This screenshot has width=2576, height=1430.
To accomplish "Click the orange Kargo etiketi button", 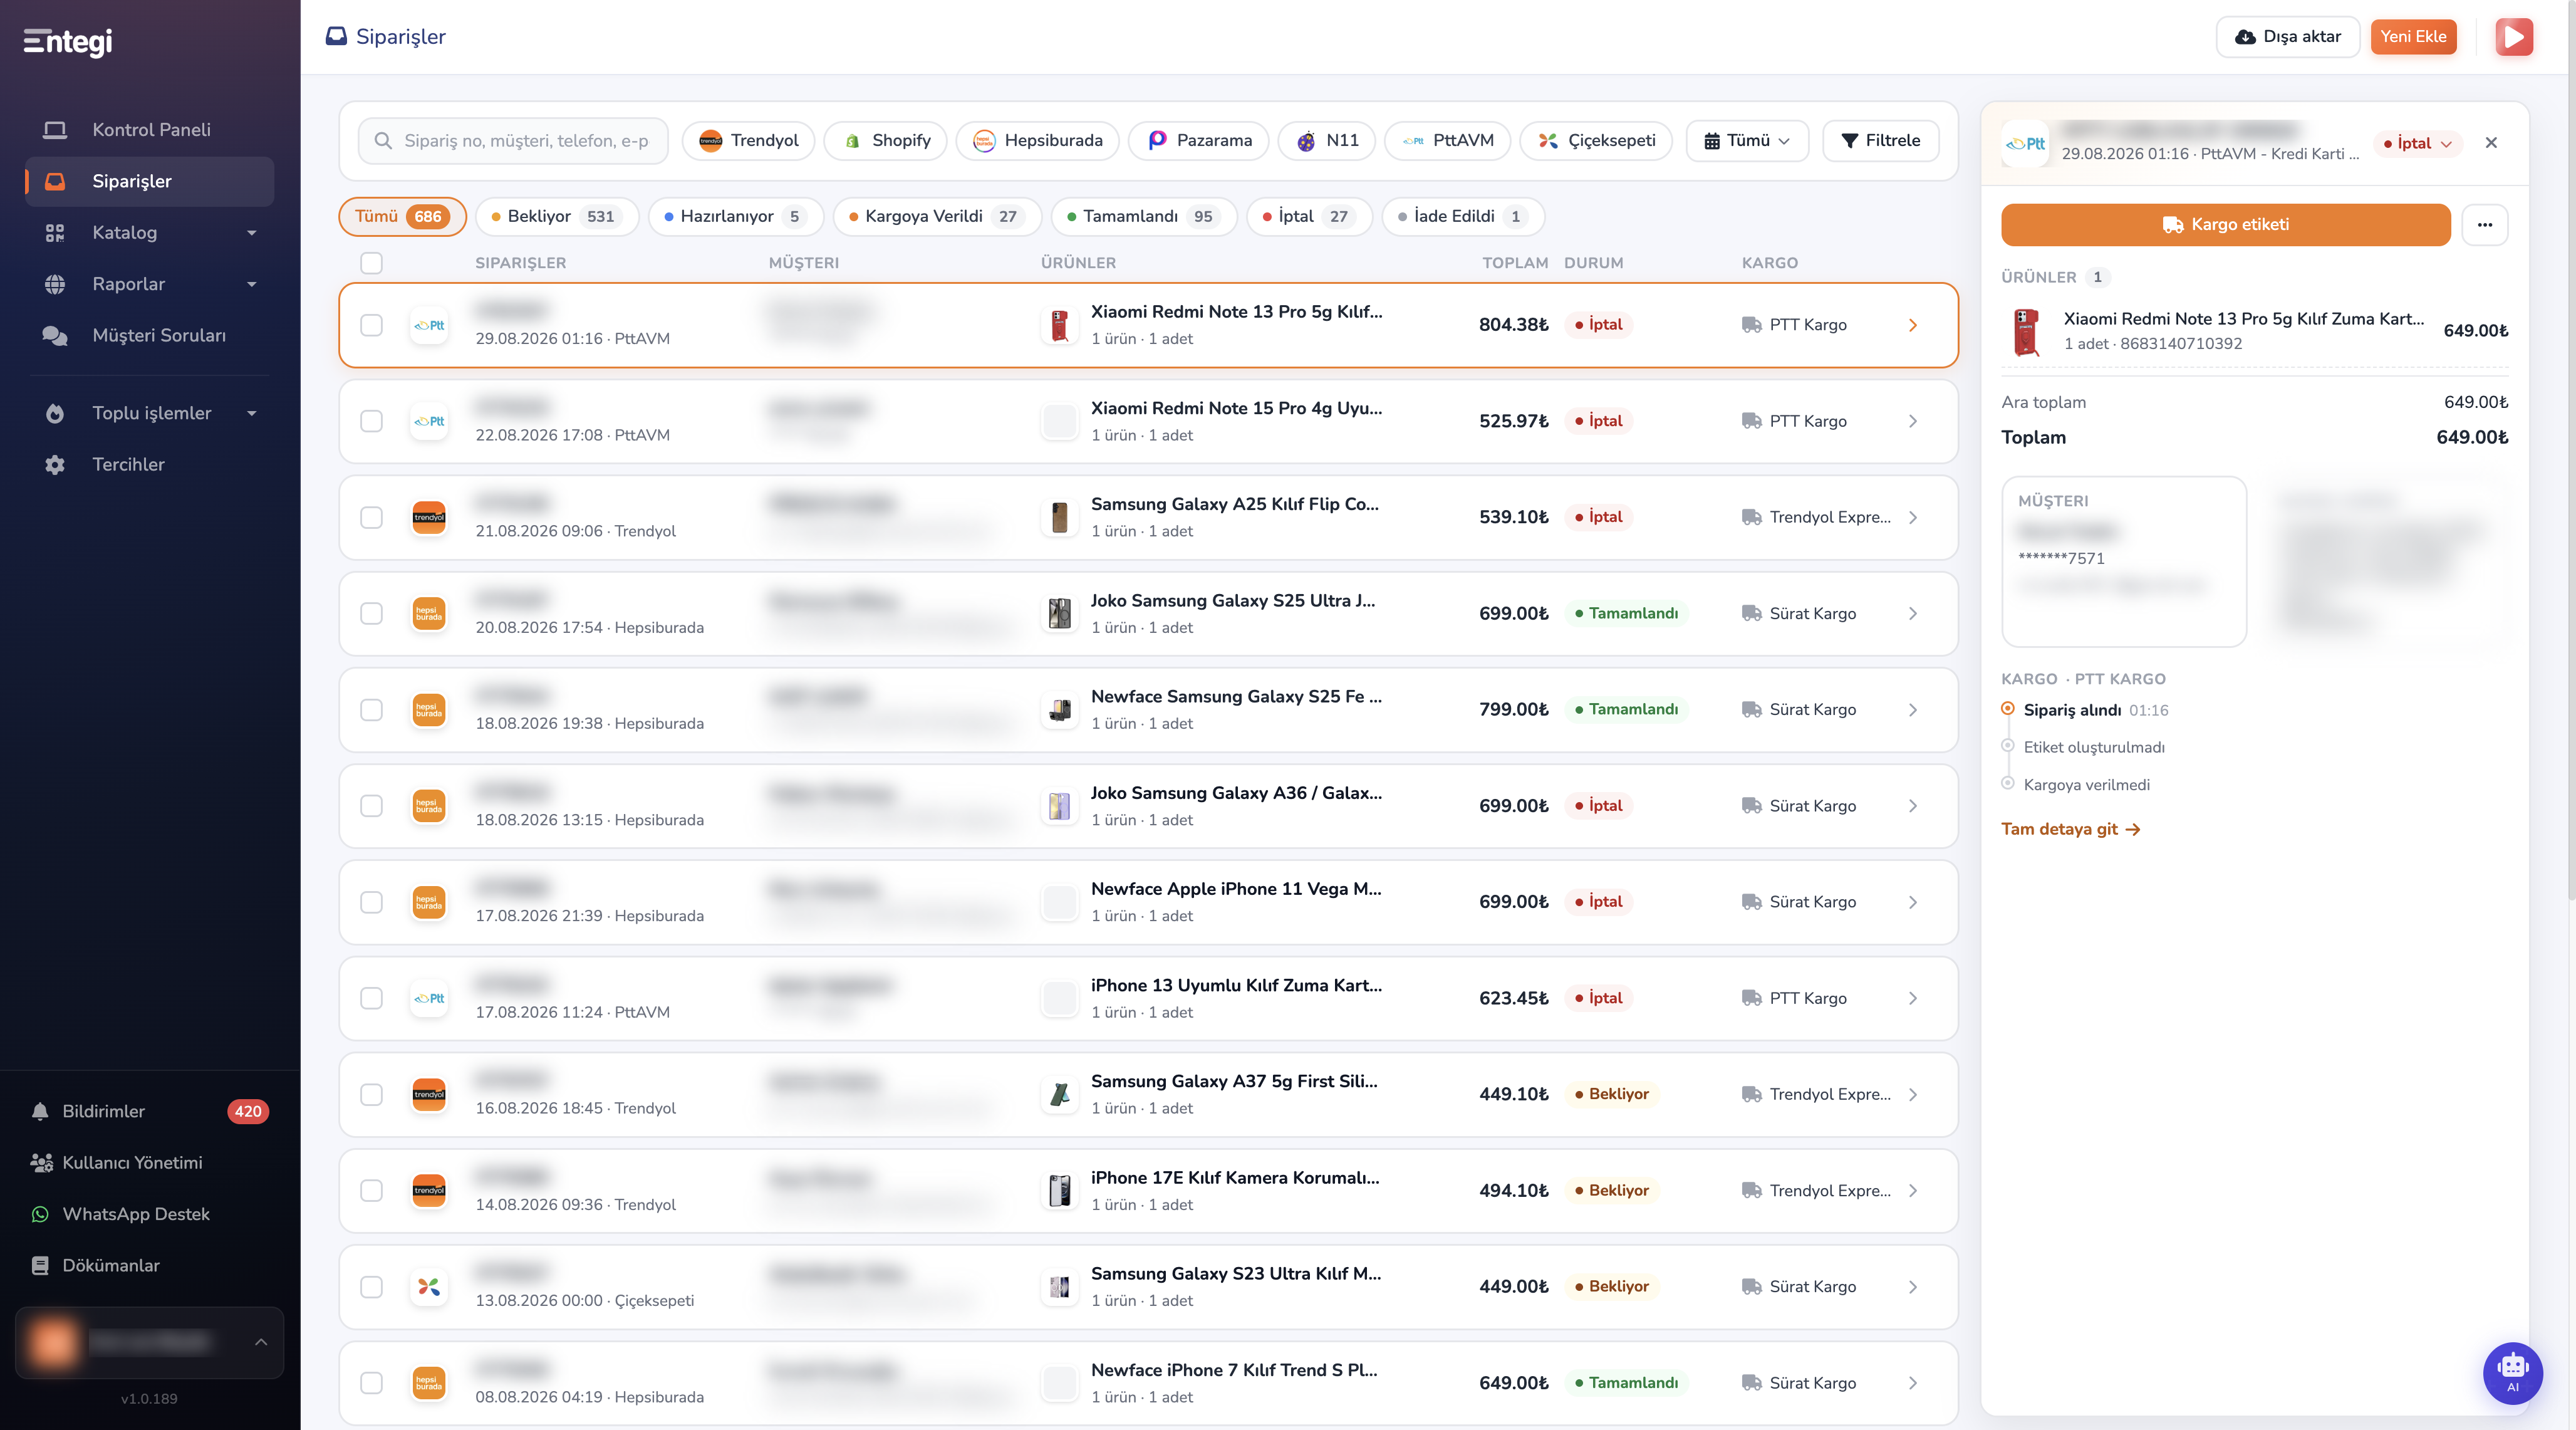I will coord(2225,225).
